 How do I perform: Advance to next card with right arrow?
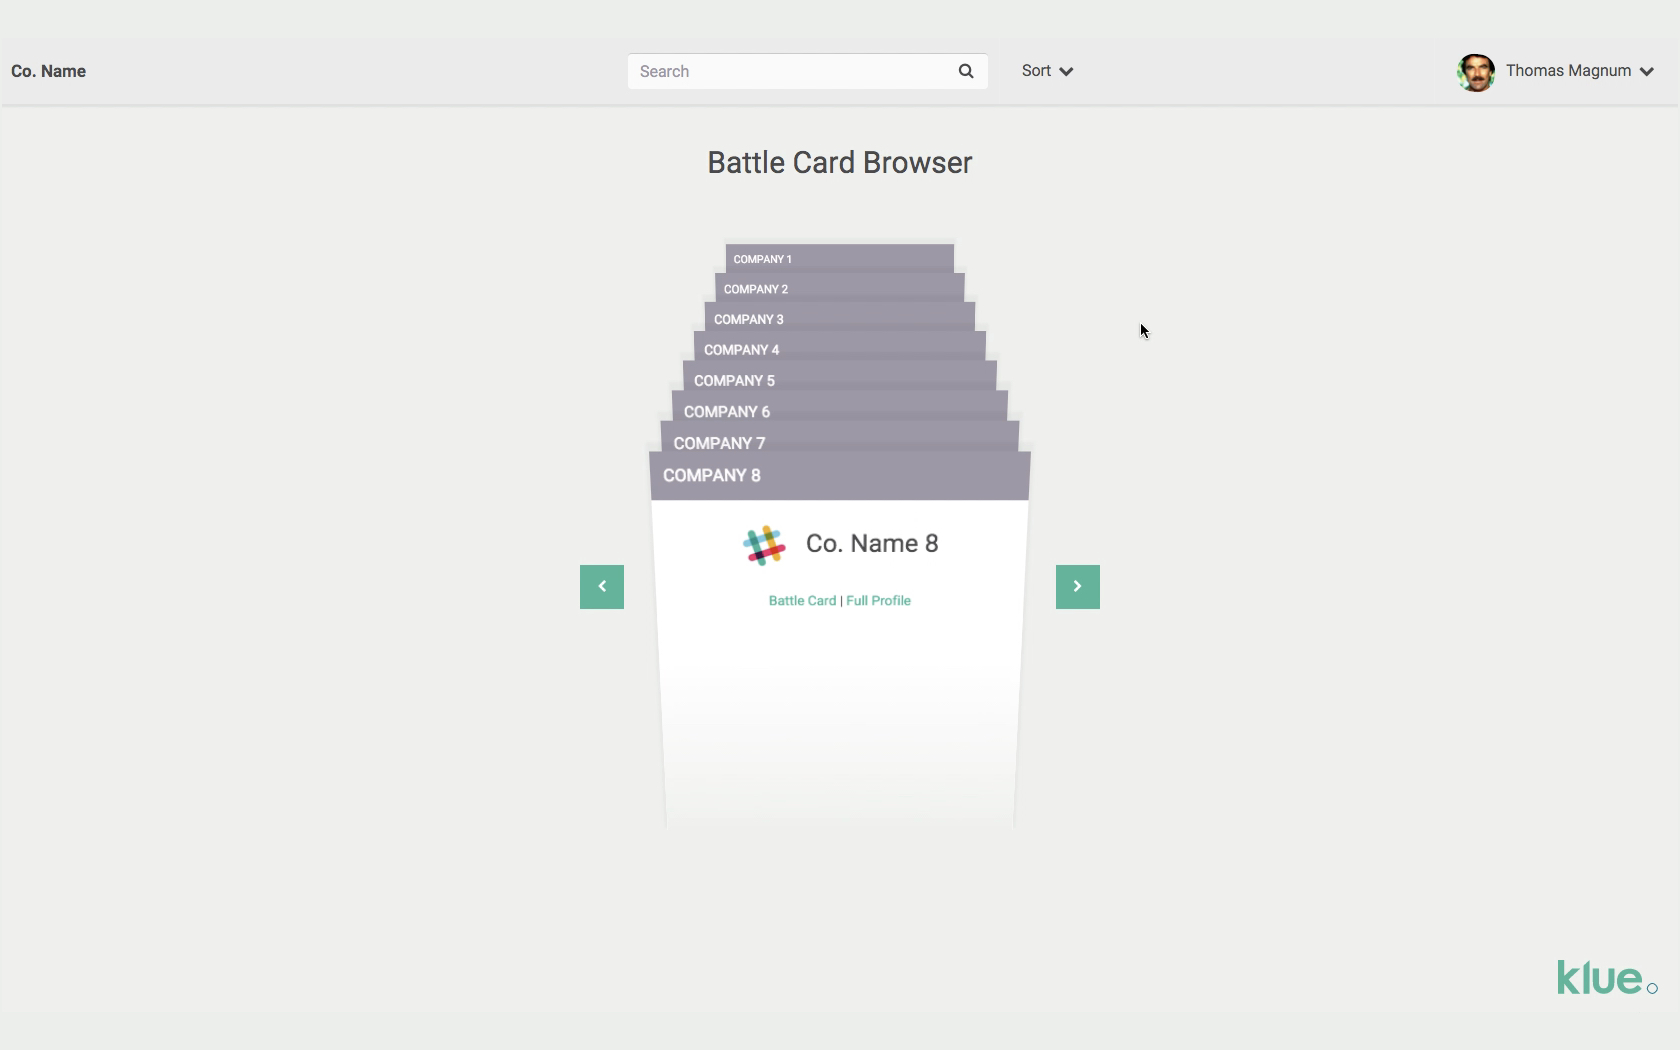pyautogui.click(x=1078, y=587)
